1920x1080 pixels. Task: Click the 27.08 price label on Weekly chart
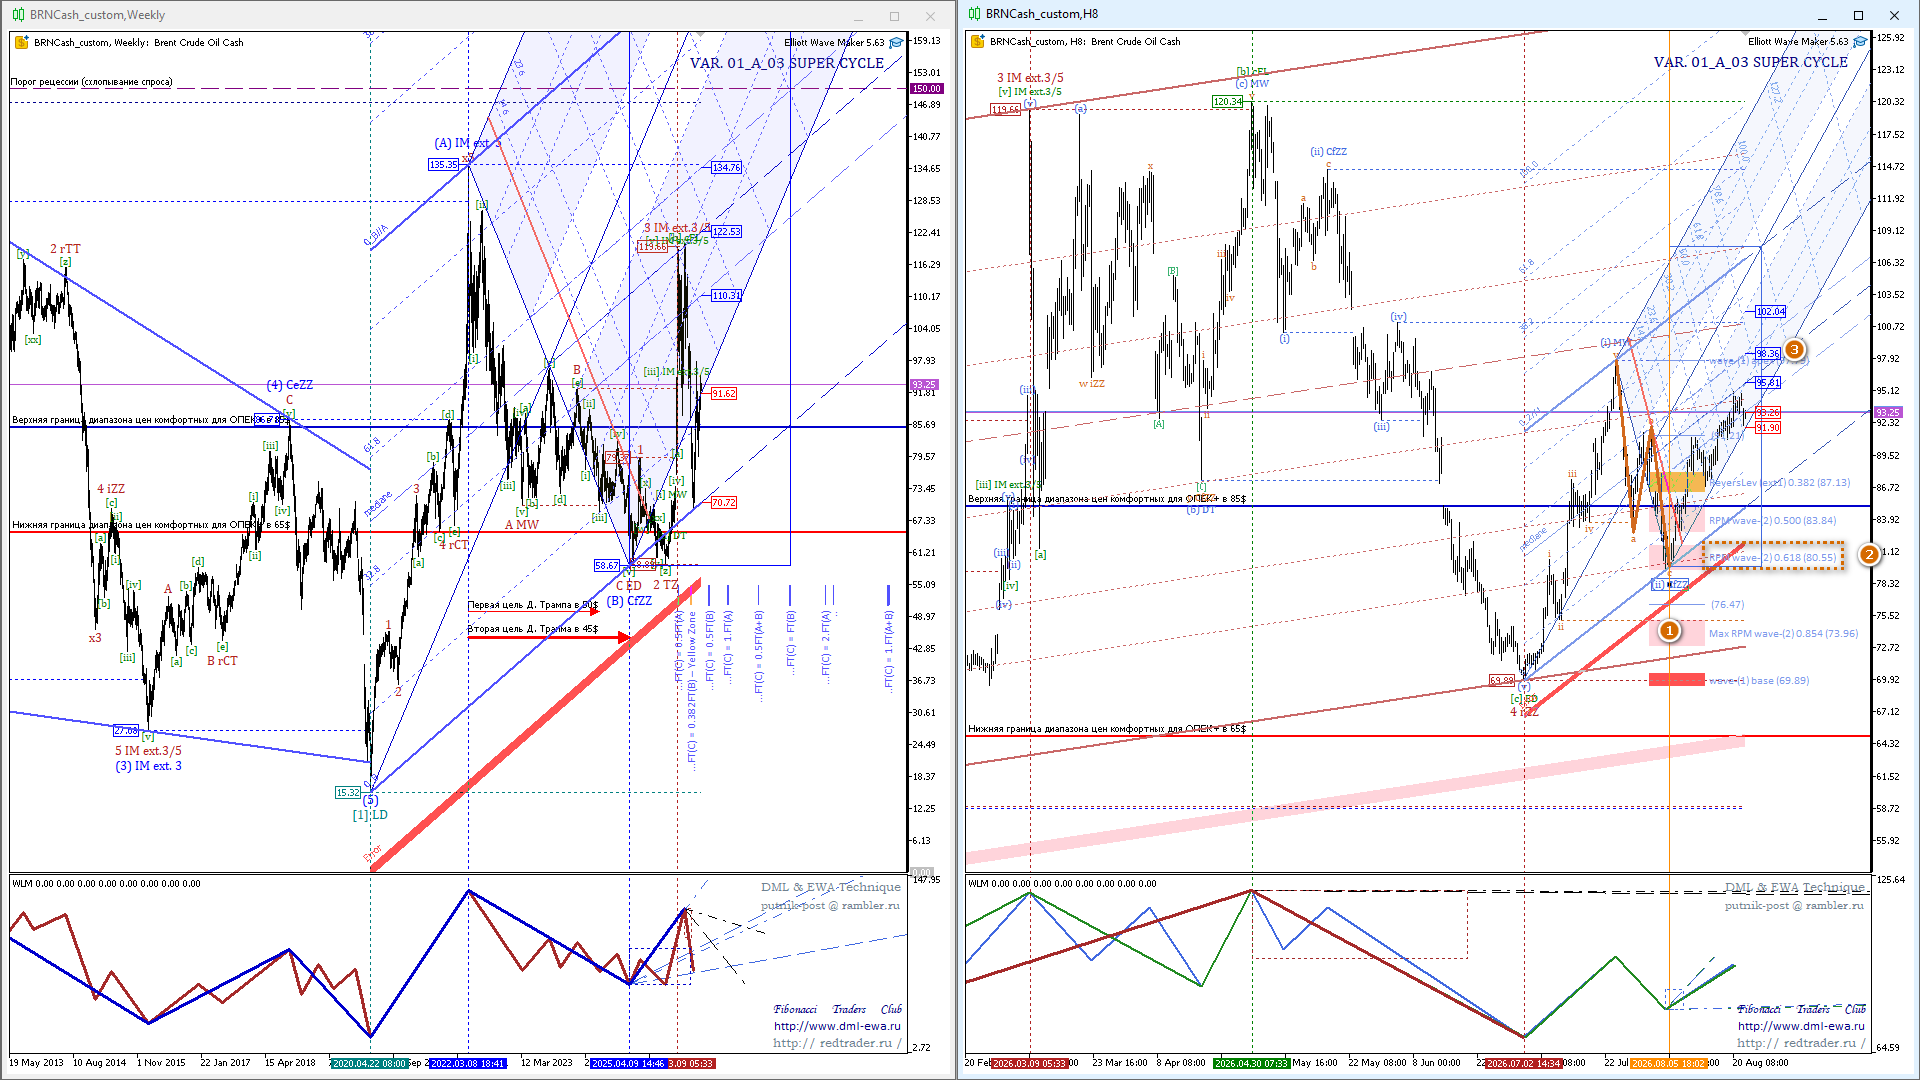coord(126,731)
